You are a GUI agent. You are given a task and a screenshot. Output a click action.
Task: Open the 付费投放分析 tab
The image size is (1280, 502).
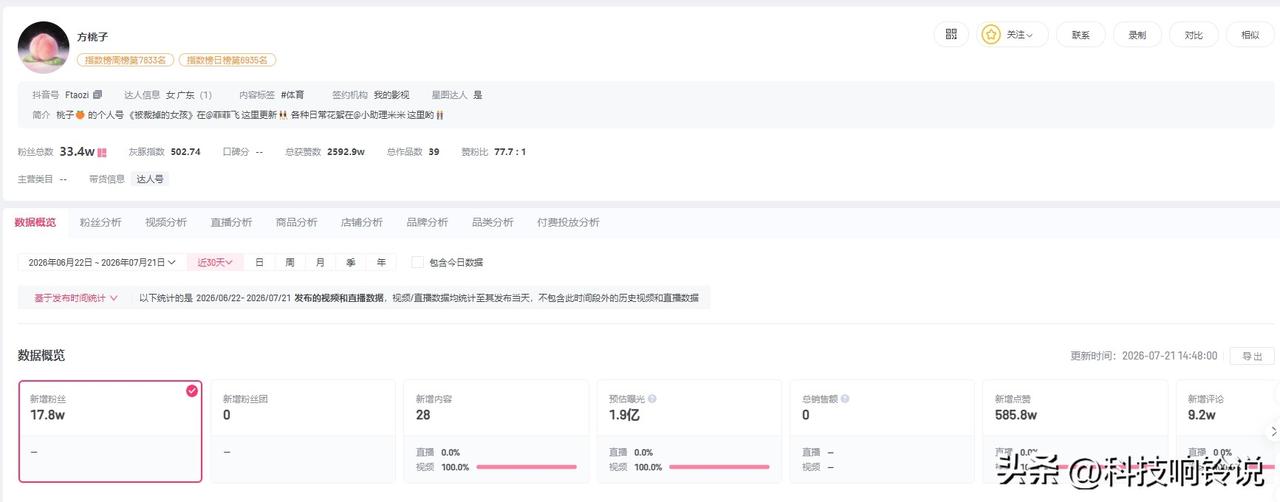point(568,222)
